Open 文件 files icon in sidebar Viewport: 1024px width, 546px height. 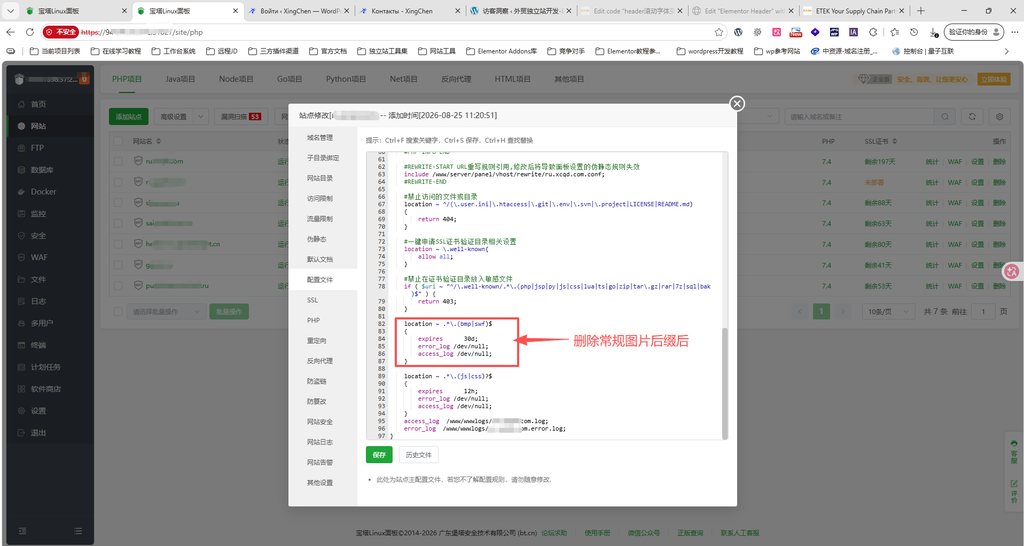(22, 279)
